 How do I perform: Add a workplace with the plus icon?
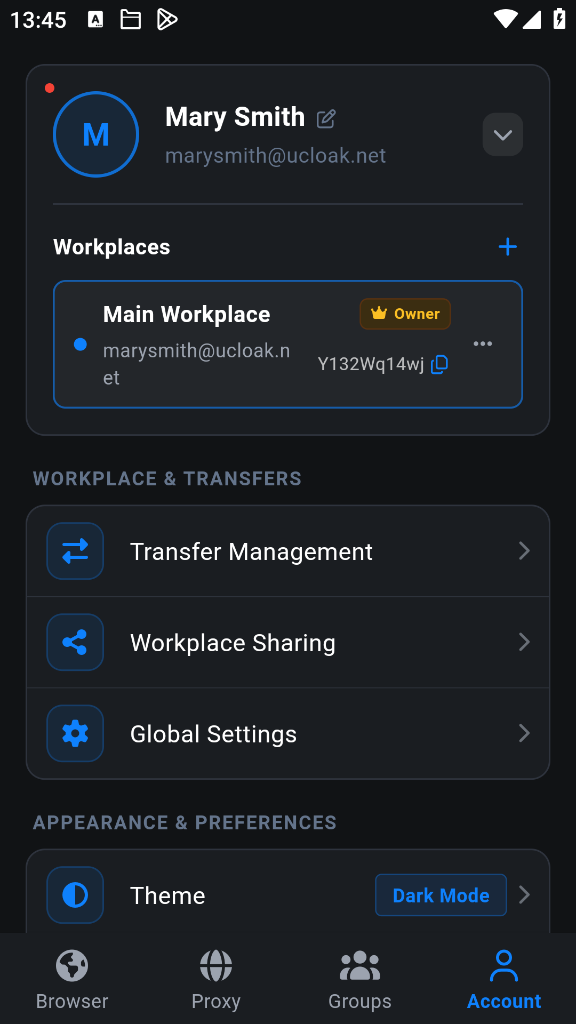507,247
